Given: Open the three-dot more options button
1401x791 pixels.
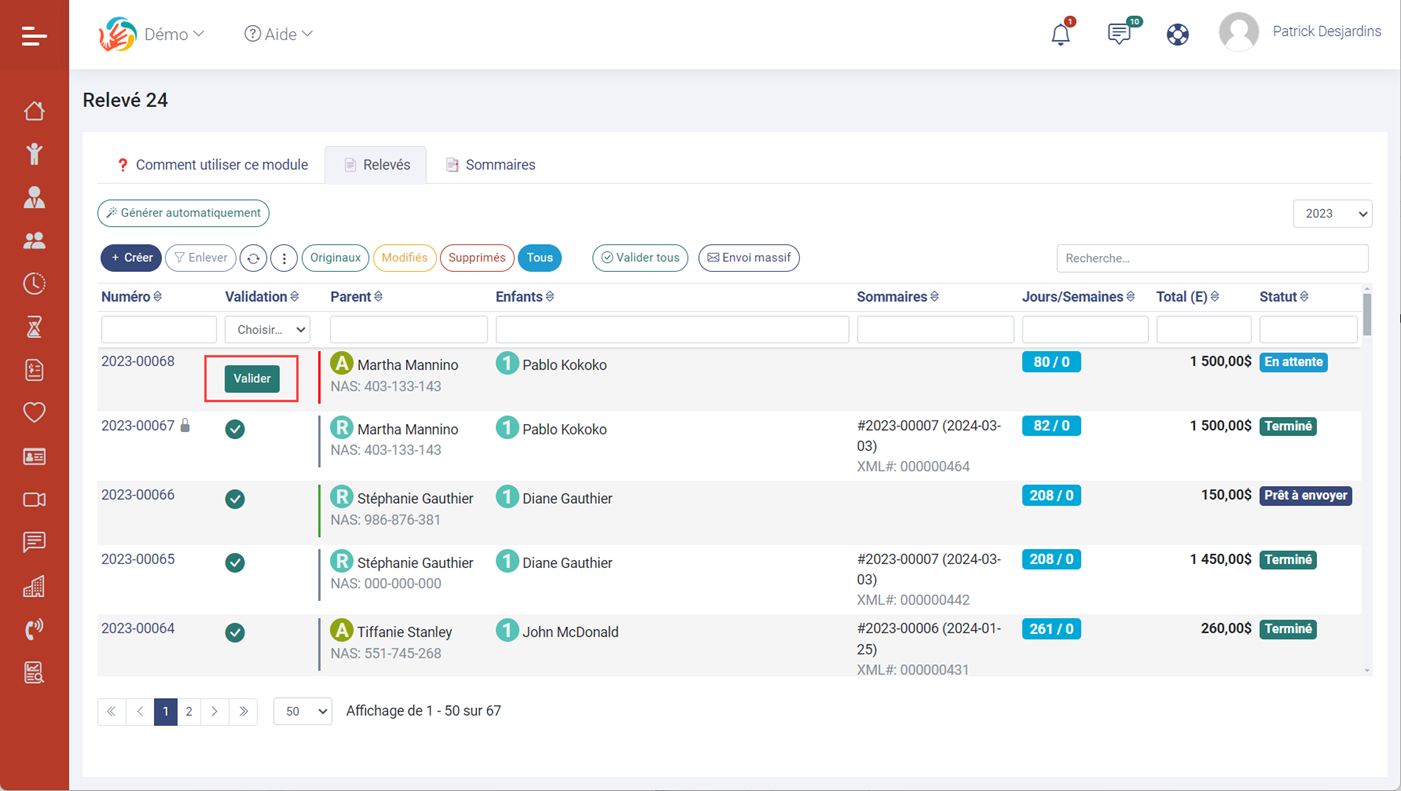Looking at the screenshot, I should coord(284,258).
